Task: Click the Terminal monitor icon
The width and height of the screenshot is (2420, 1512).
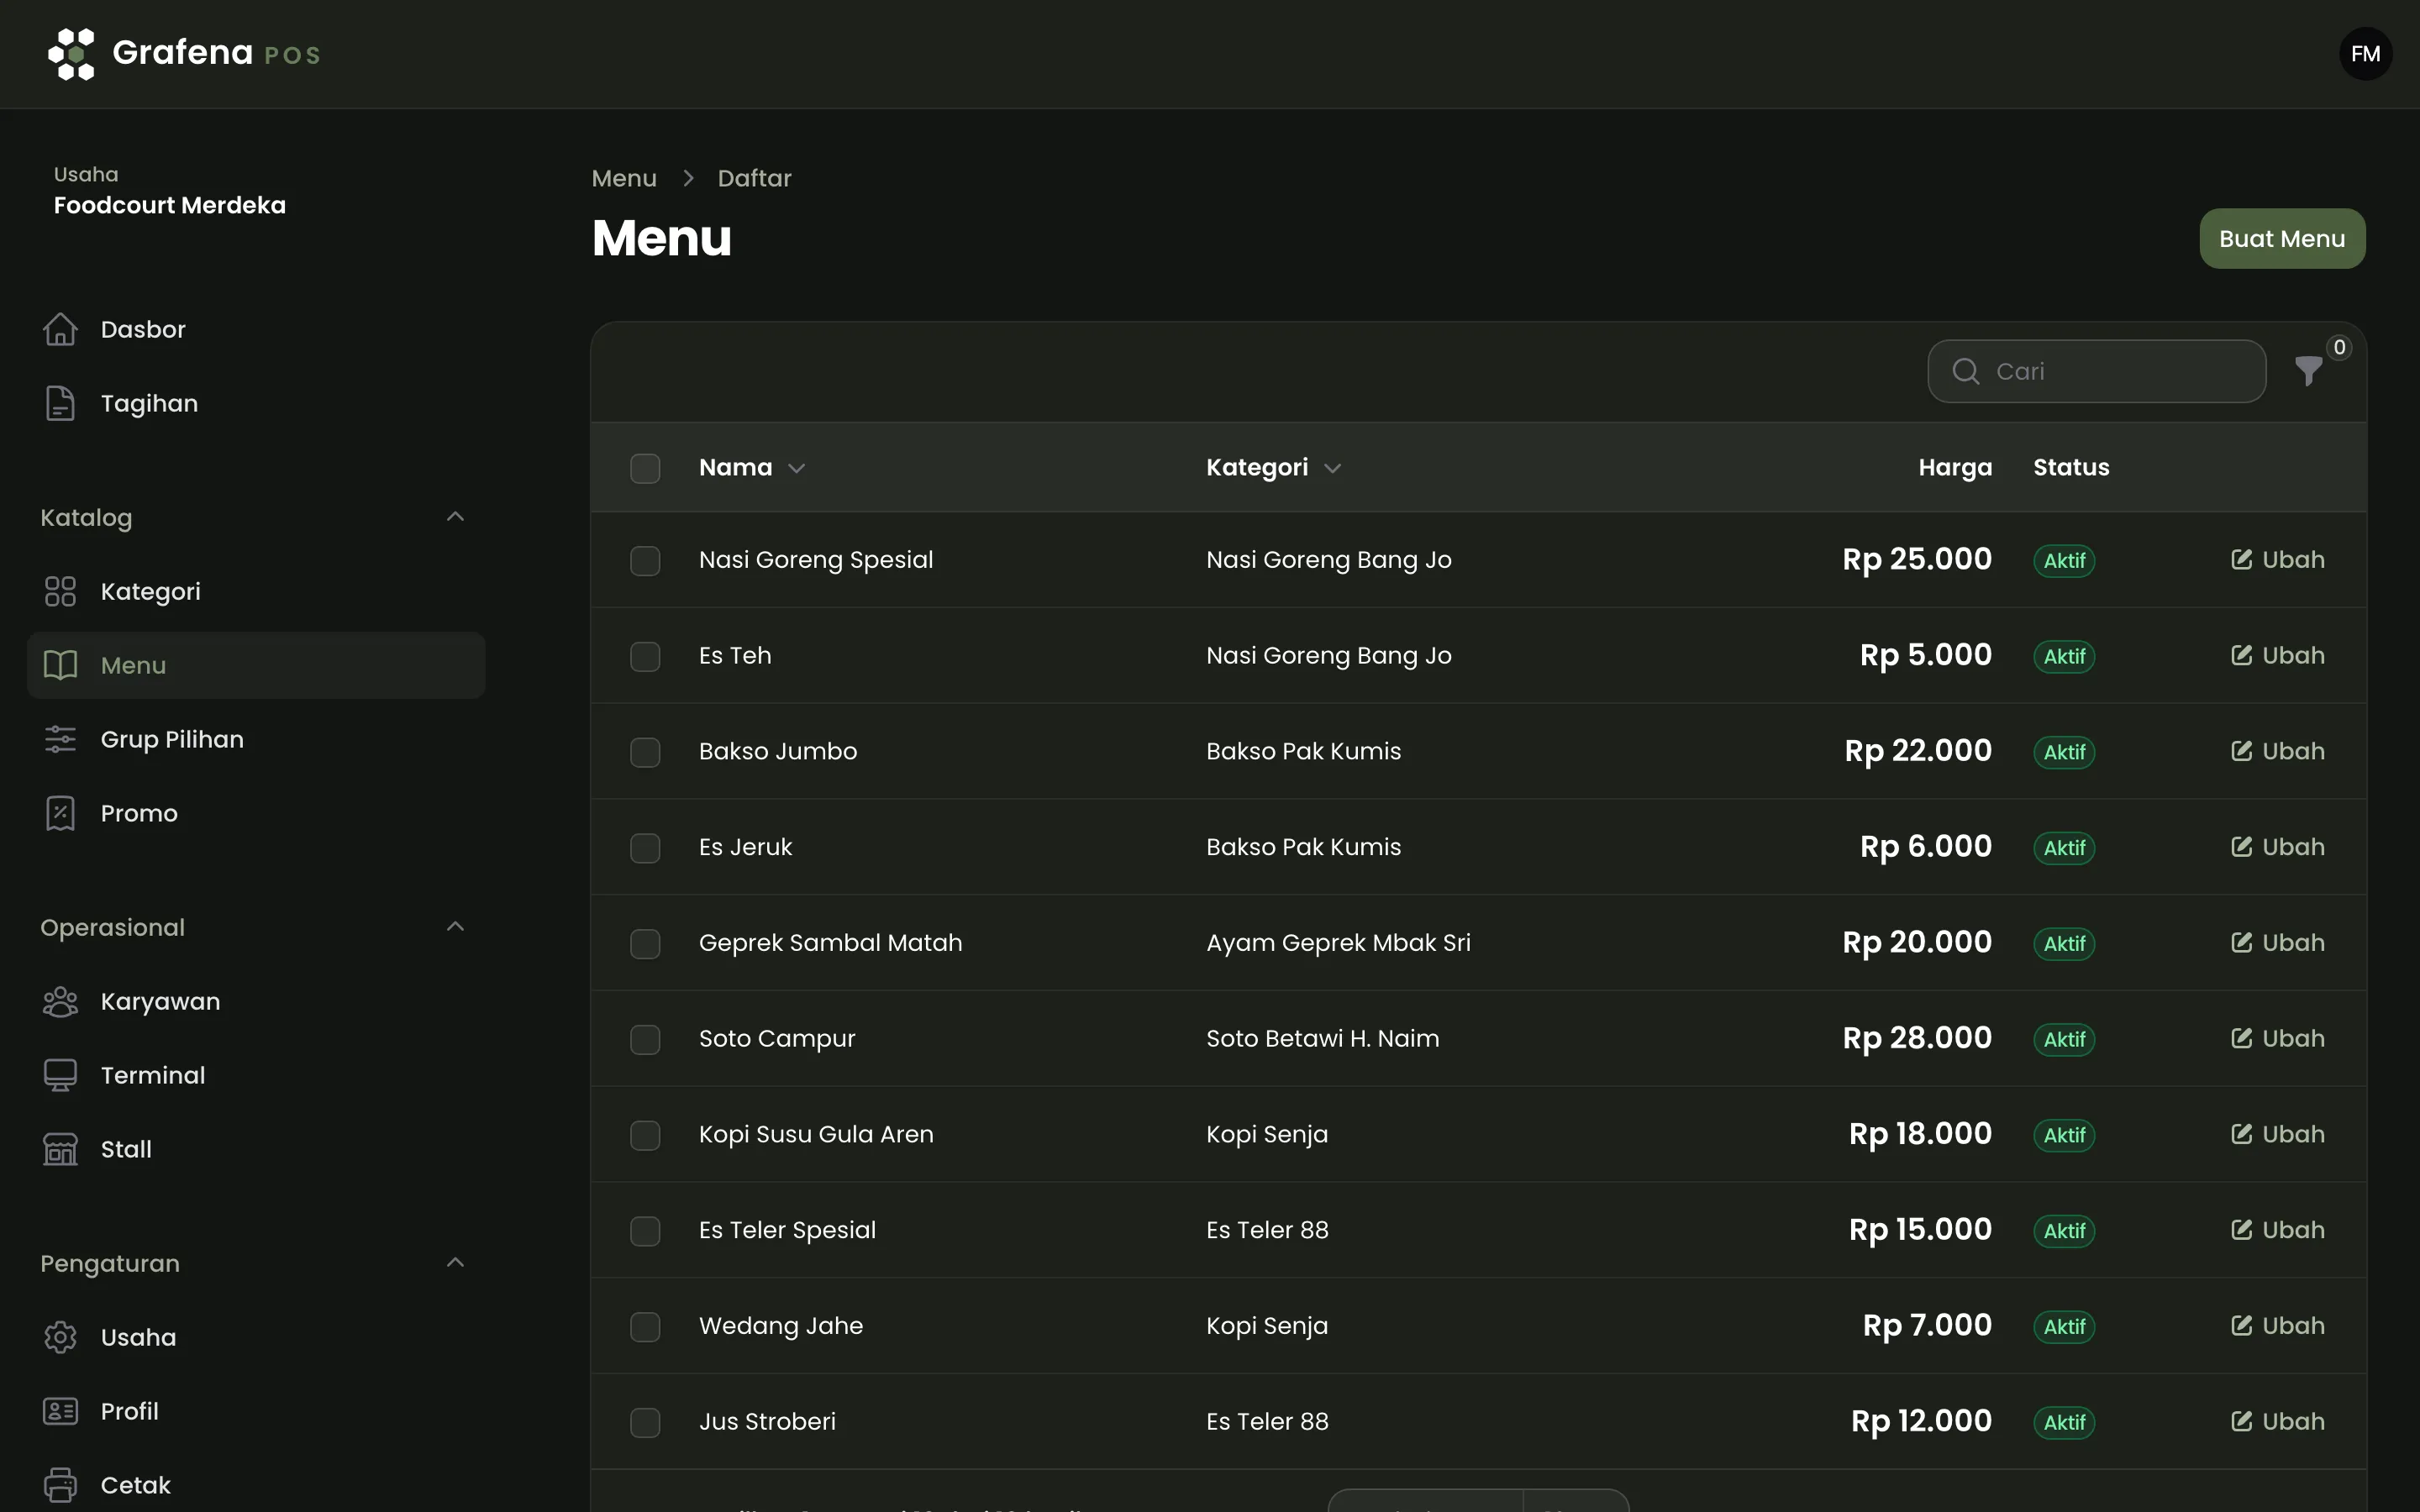Action: pyautogui.click(x=60, y=1075)
